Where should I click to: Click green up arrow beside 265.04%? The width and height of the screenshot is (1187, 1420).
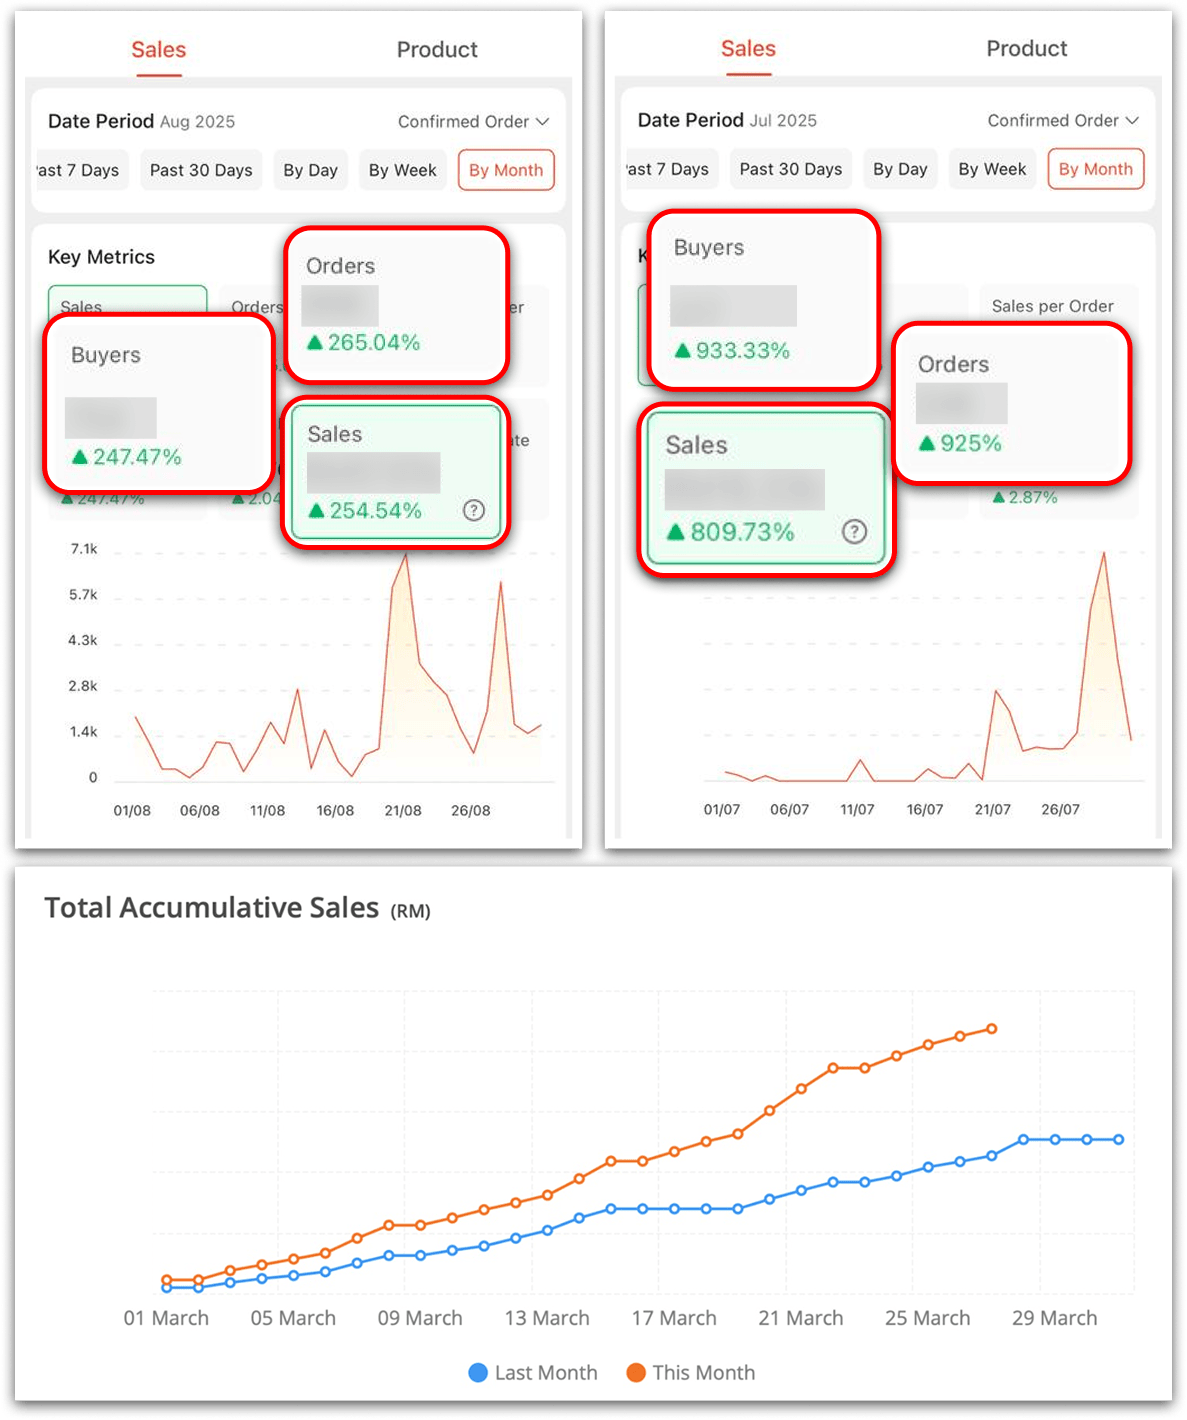click(x=315, y=343)
